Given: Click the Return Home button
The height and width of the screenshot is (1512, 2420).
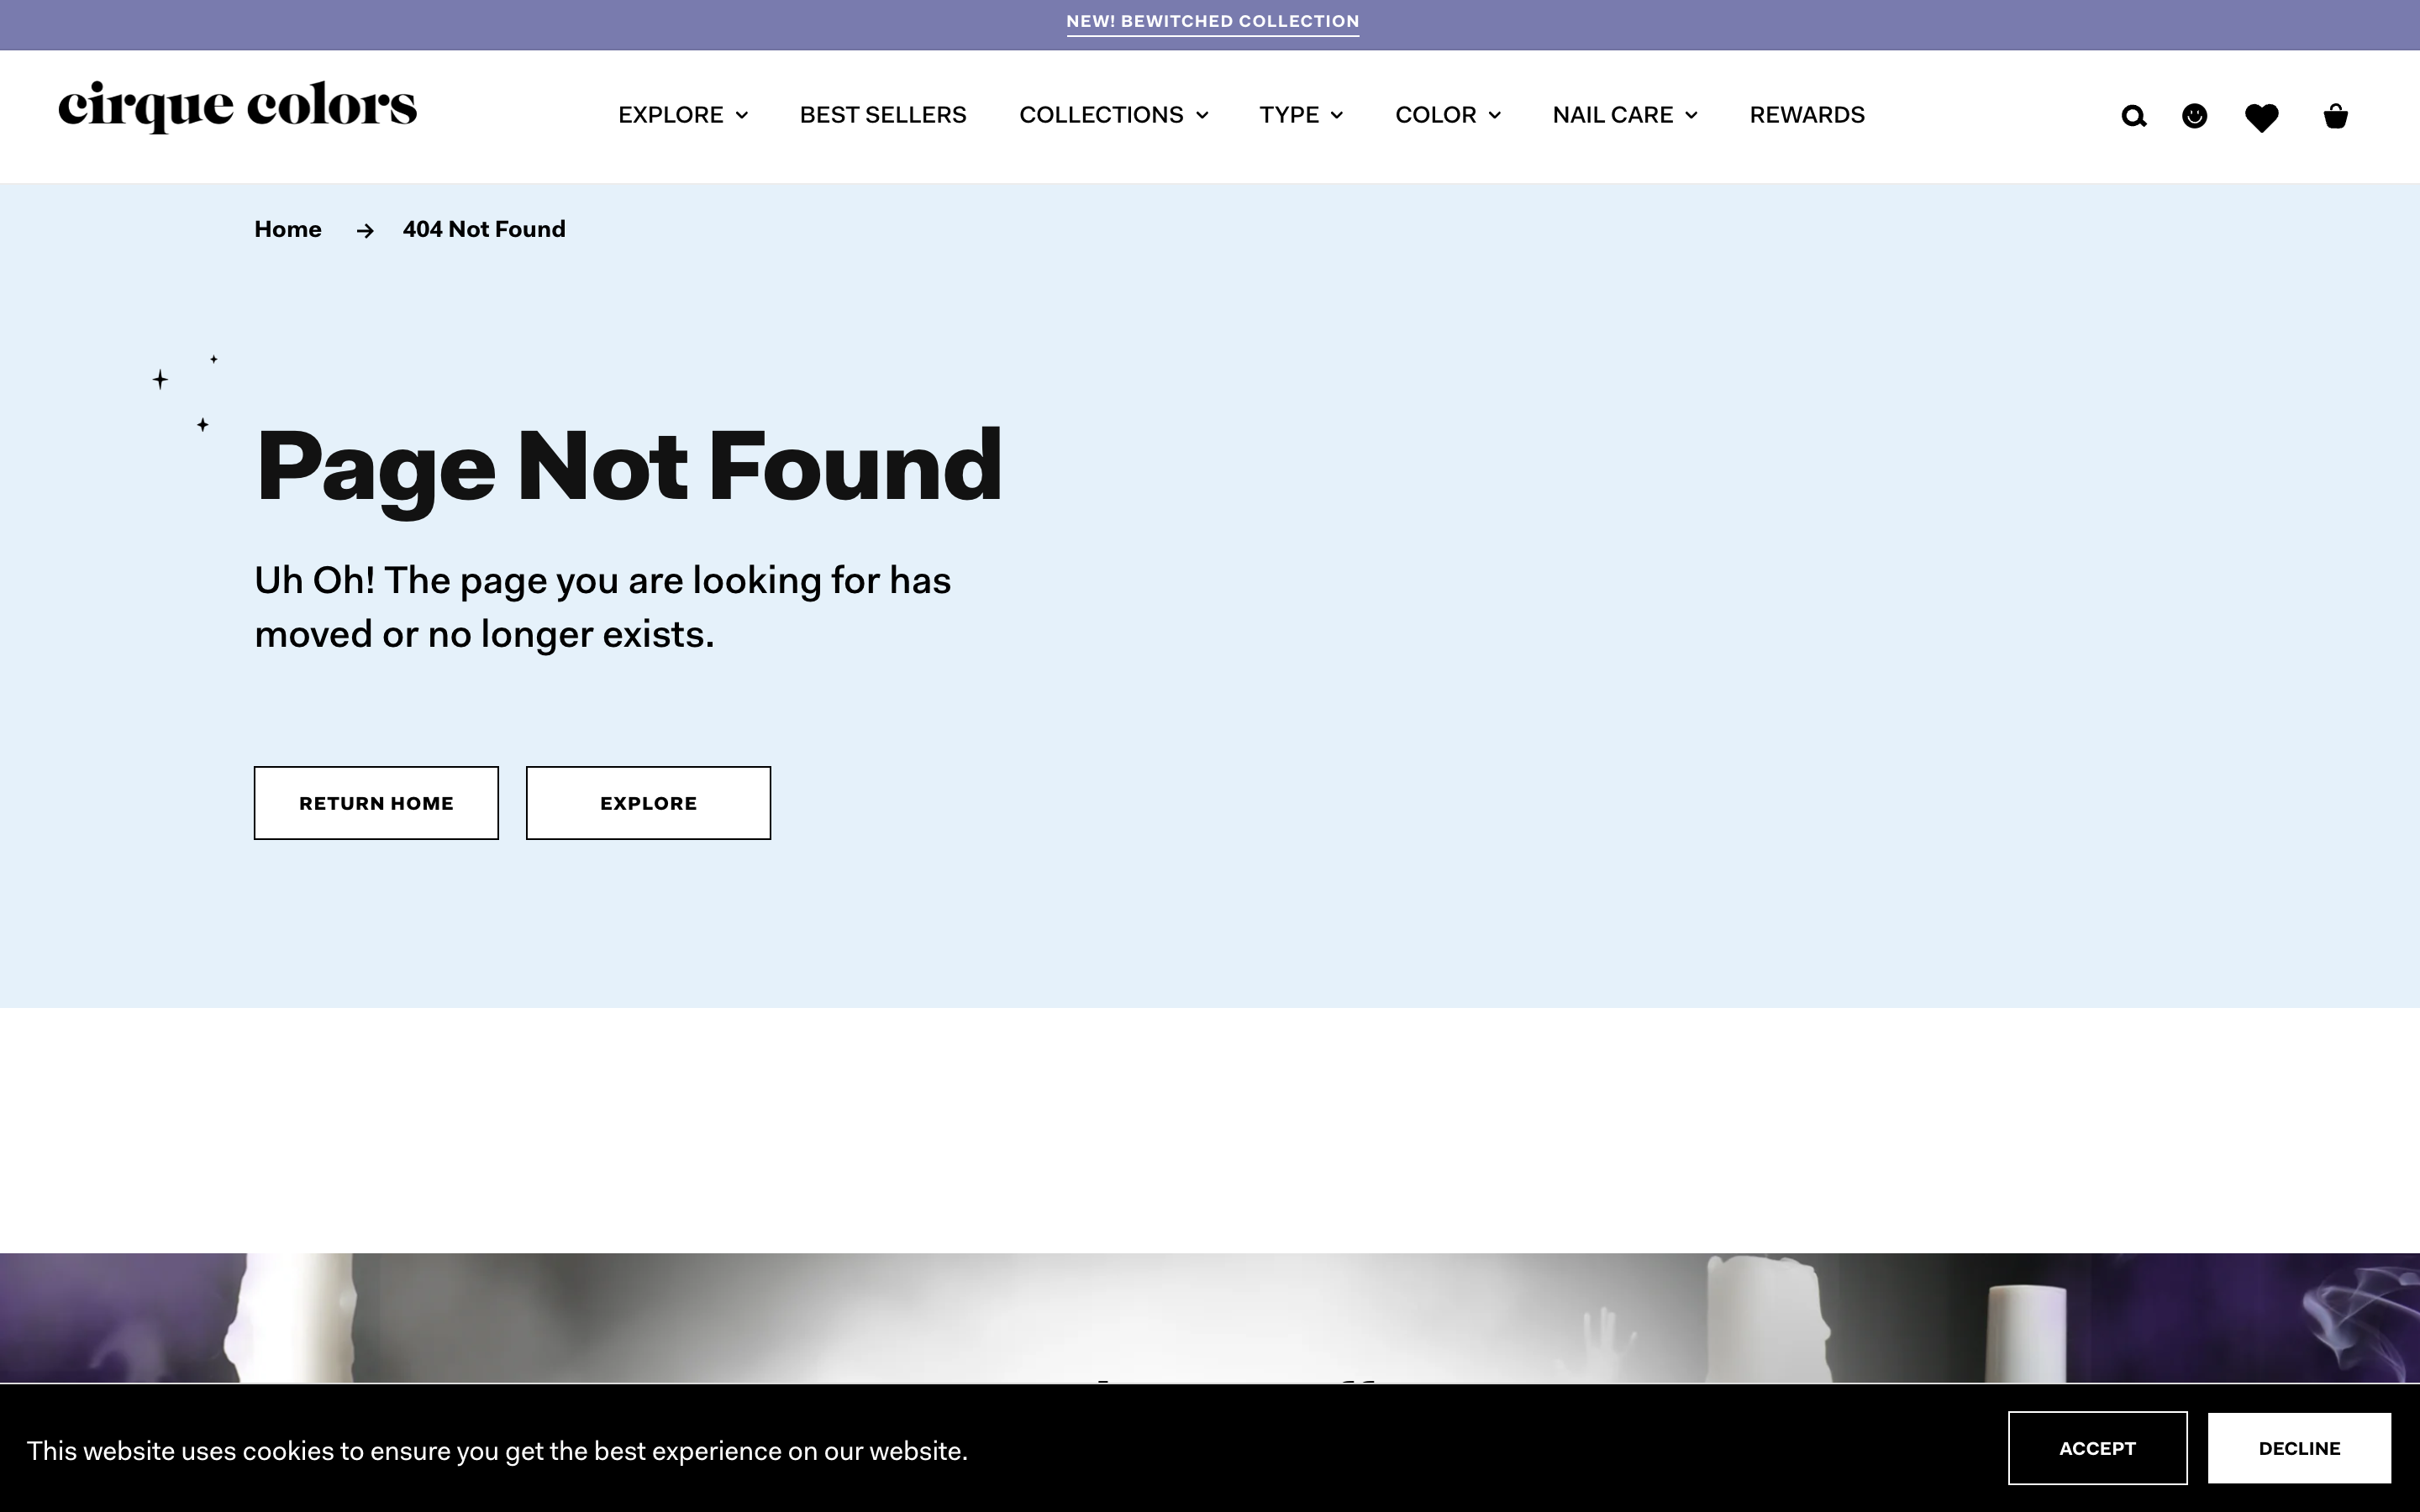Looking at the screenshot, I should tap(376, 803).
